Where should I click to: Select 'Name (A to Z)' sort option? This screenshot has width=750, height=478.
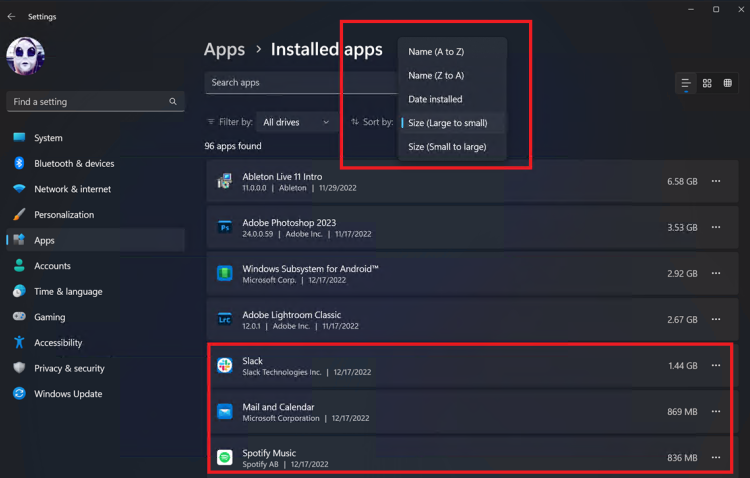coord(436,51)
